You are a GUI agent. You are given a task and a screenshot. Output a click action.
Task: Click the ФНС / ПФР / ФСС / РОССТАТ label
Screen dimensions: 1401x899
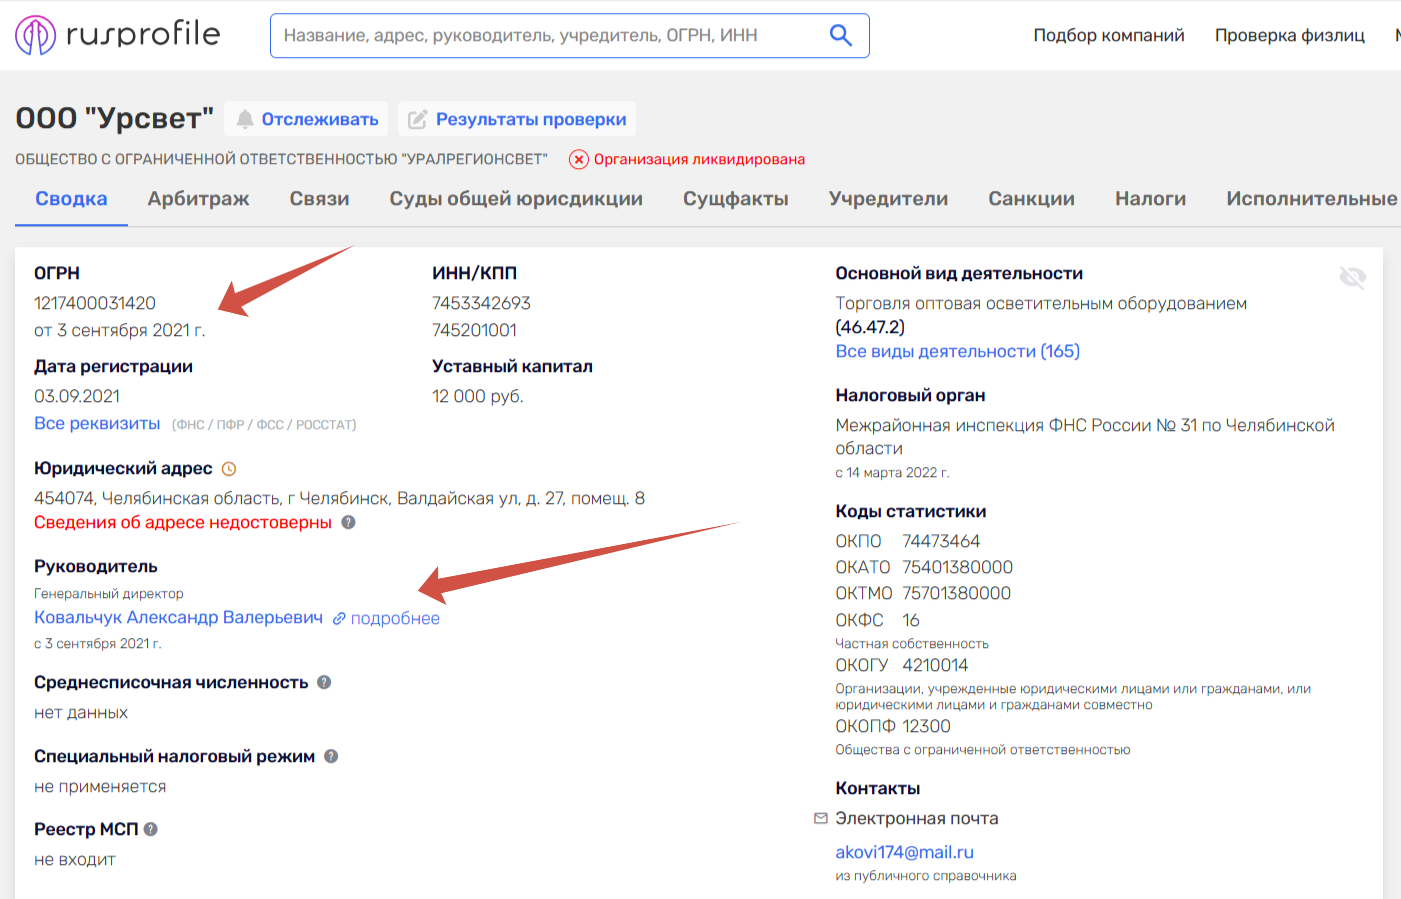tap(264, 425)
